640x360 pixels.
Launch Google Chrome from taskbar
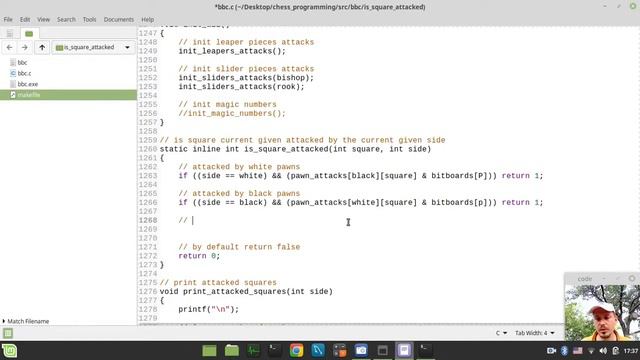coord(297,351)
